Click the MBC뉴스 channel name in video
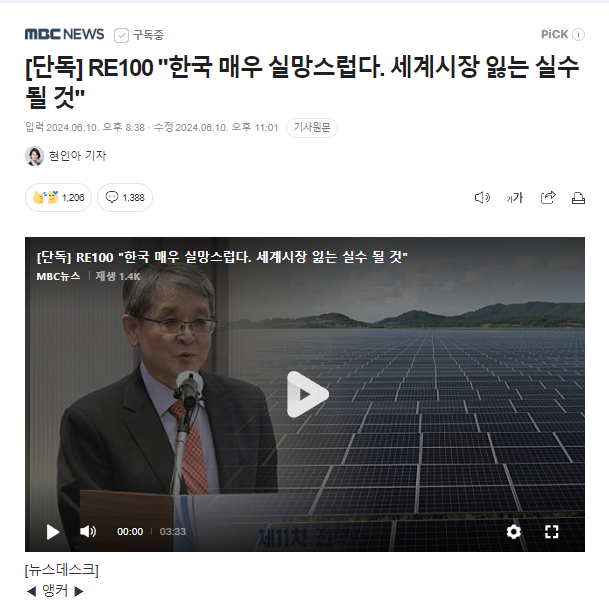The height and width of the screenshot is (607, 609). pyautogui.click(x=58, y=276)
